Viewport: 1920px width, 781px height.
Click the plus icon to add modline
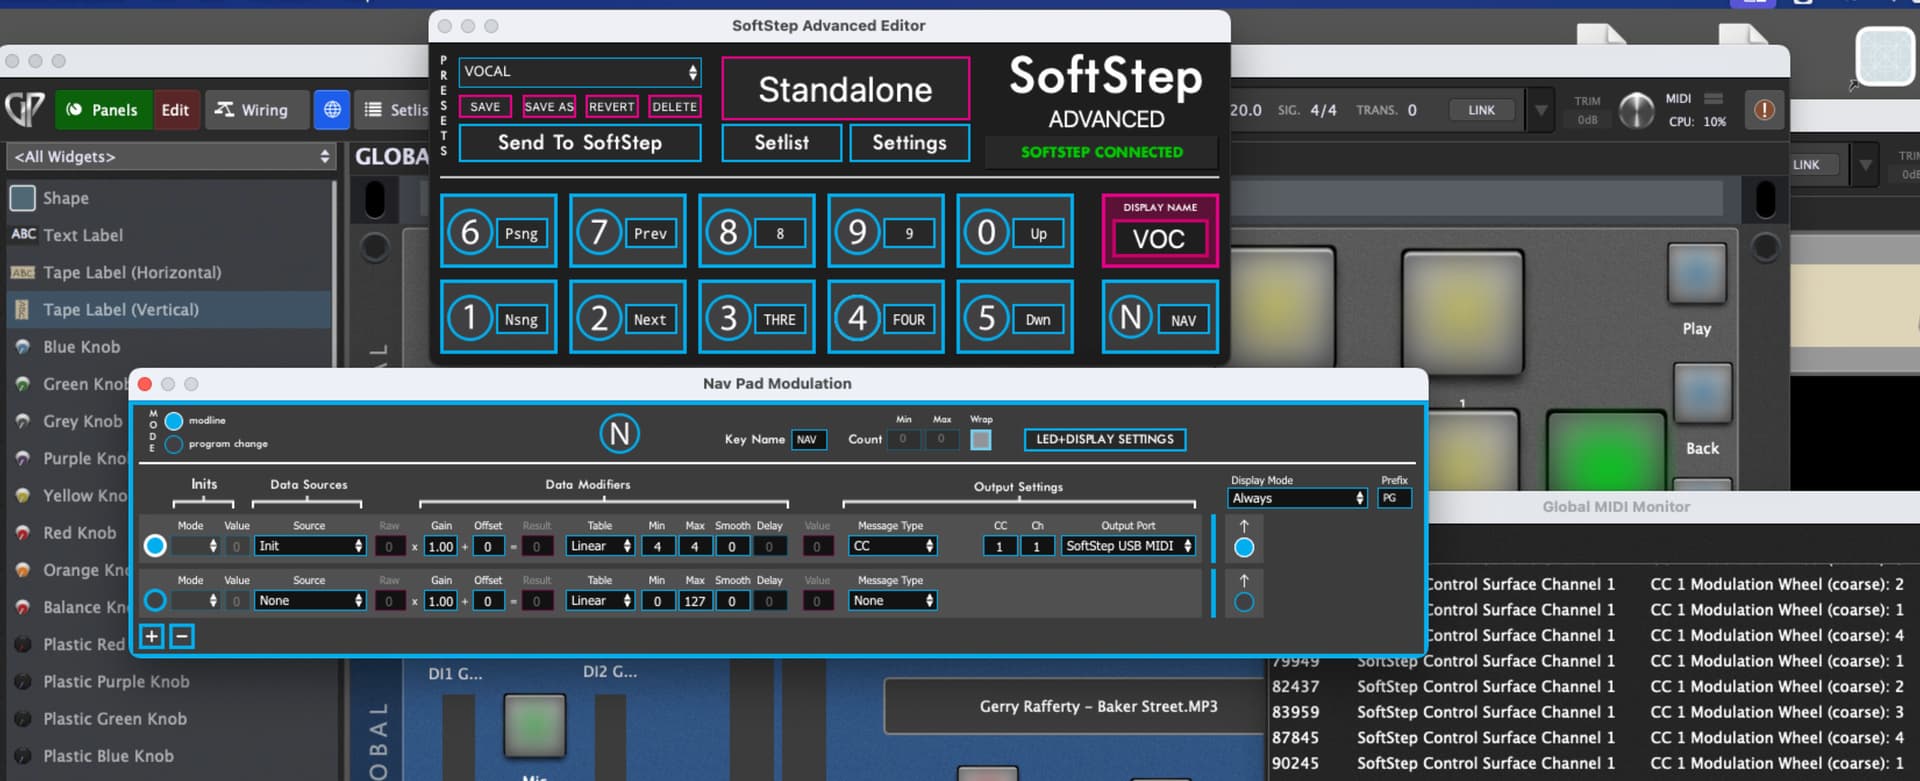(151, 636)
